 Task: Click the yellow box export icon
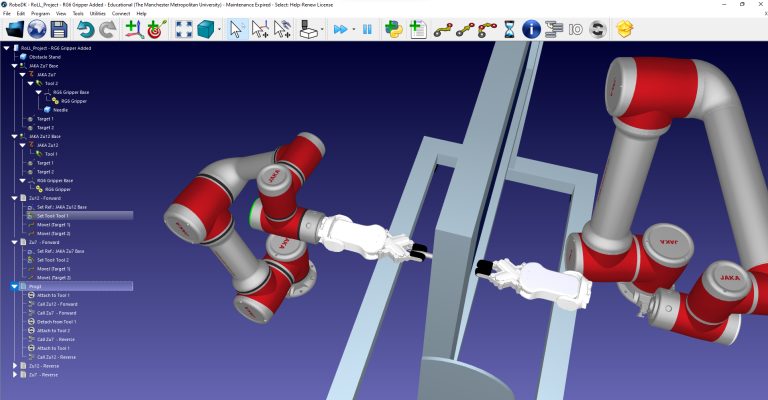click(x=624, y=29)
